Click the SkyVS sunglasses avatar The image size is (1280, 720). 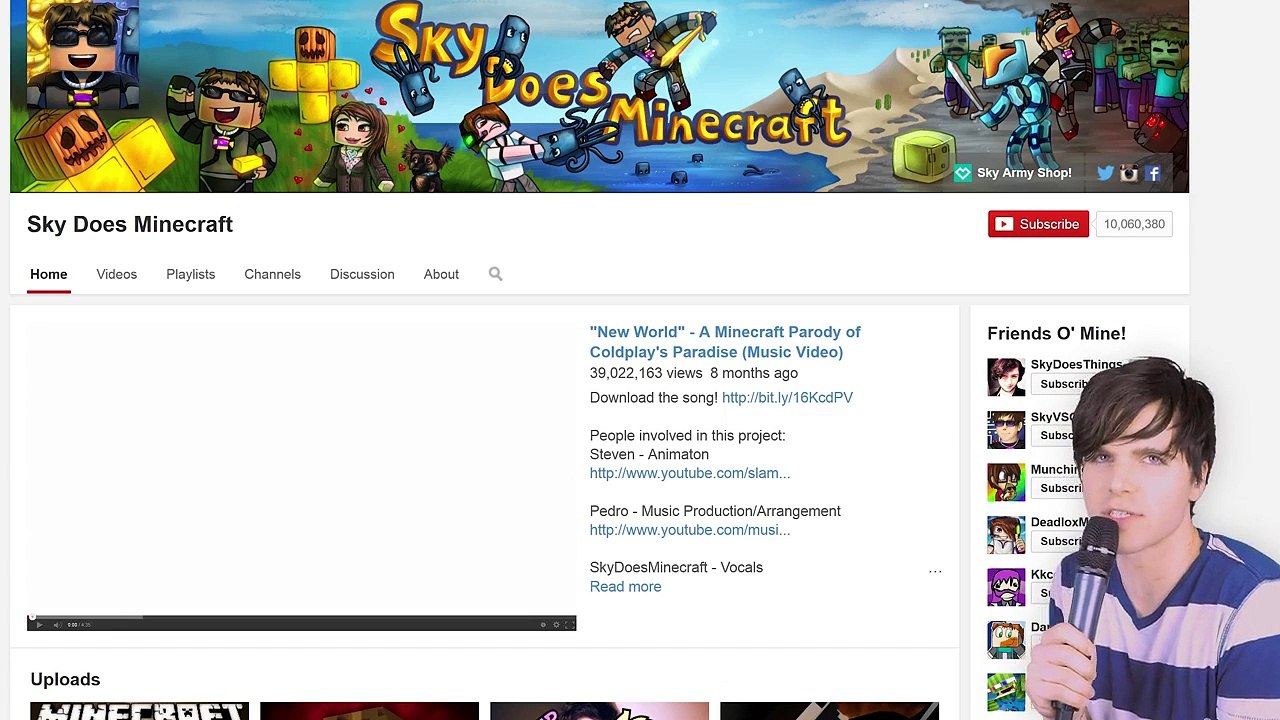click(1006, 430)
